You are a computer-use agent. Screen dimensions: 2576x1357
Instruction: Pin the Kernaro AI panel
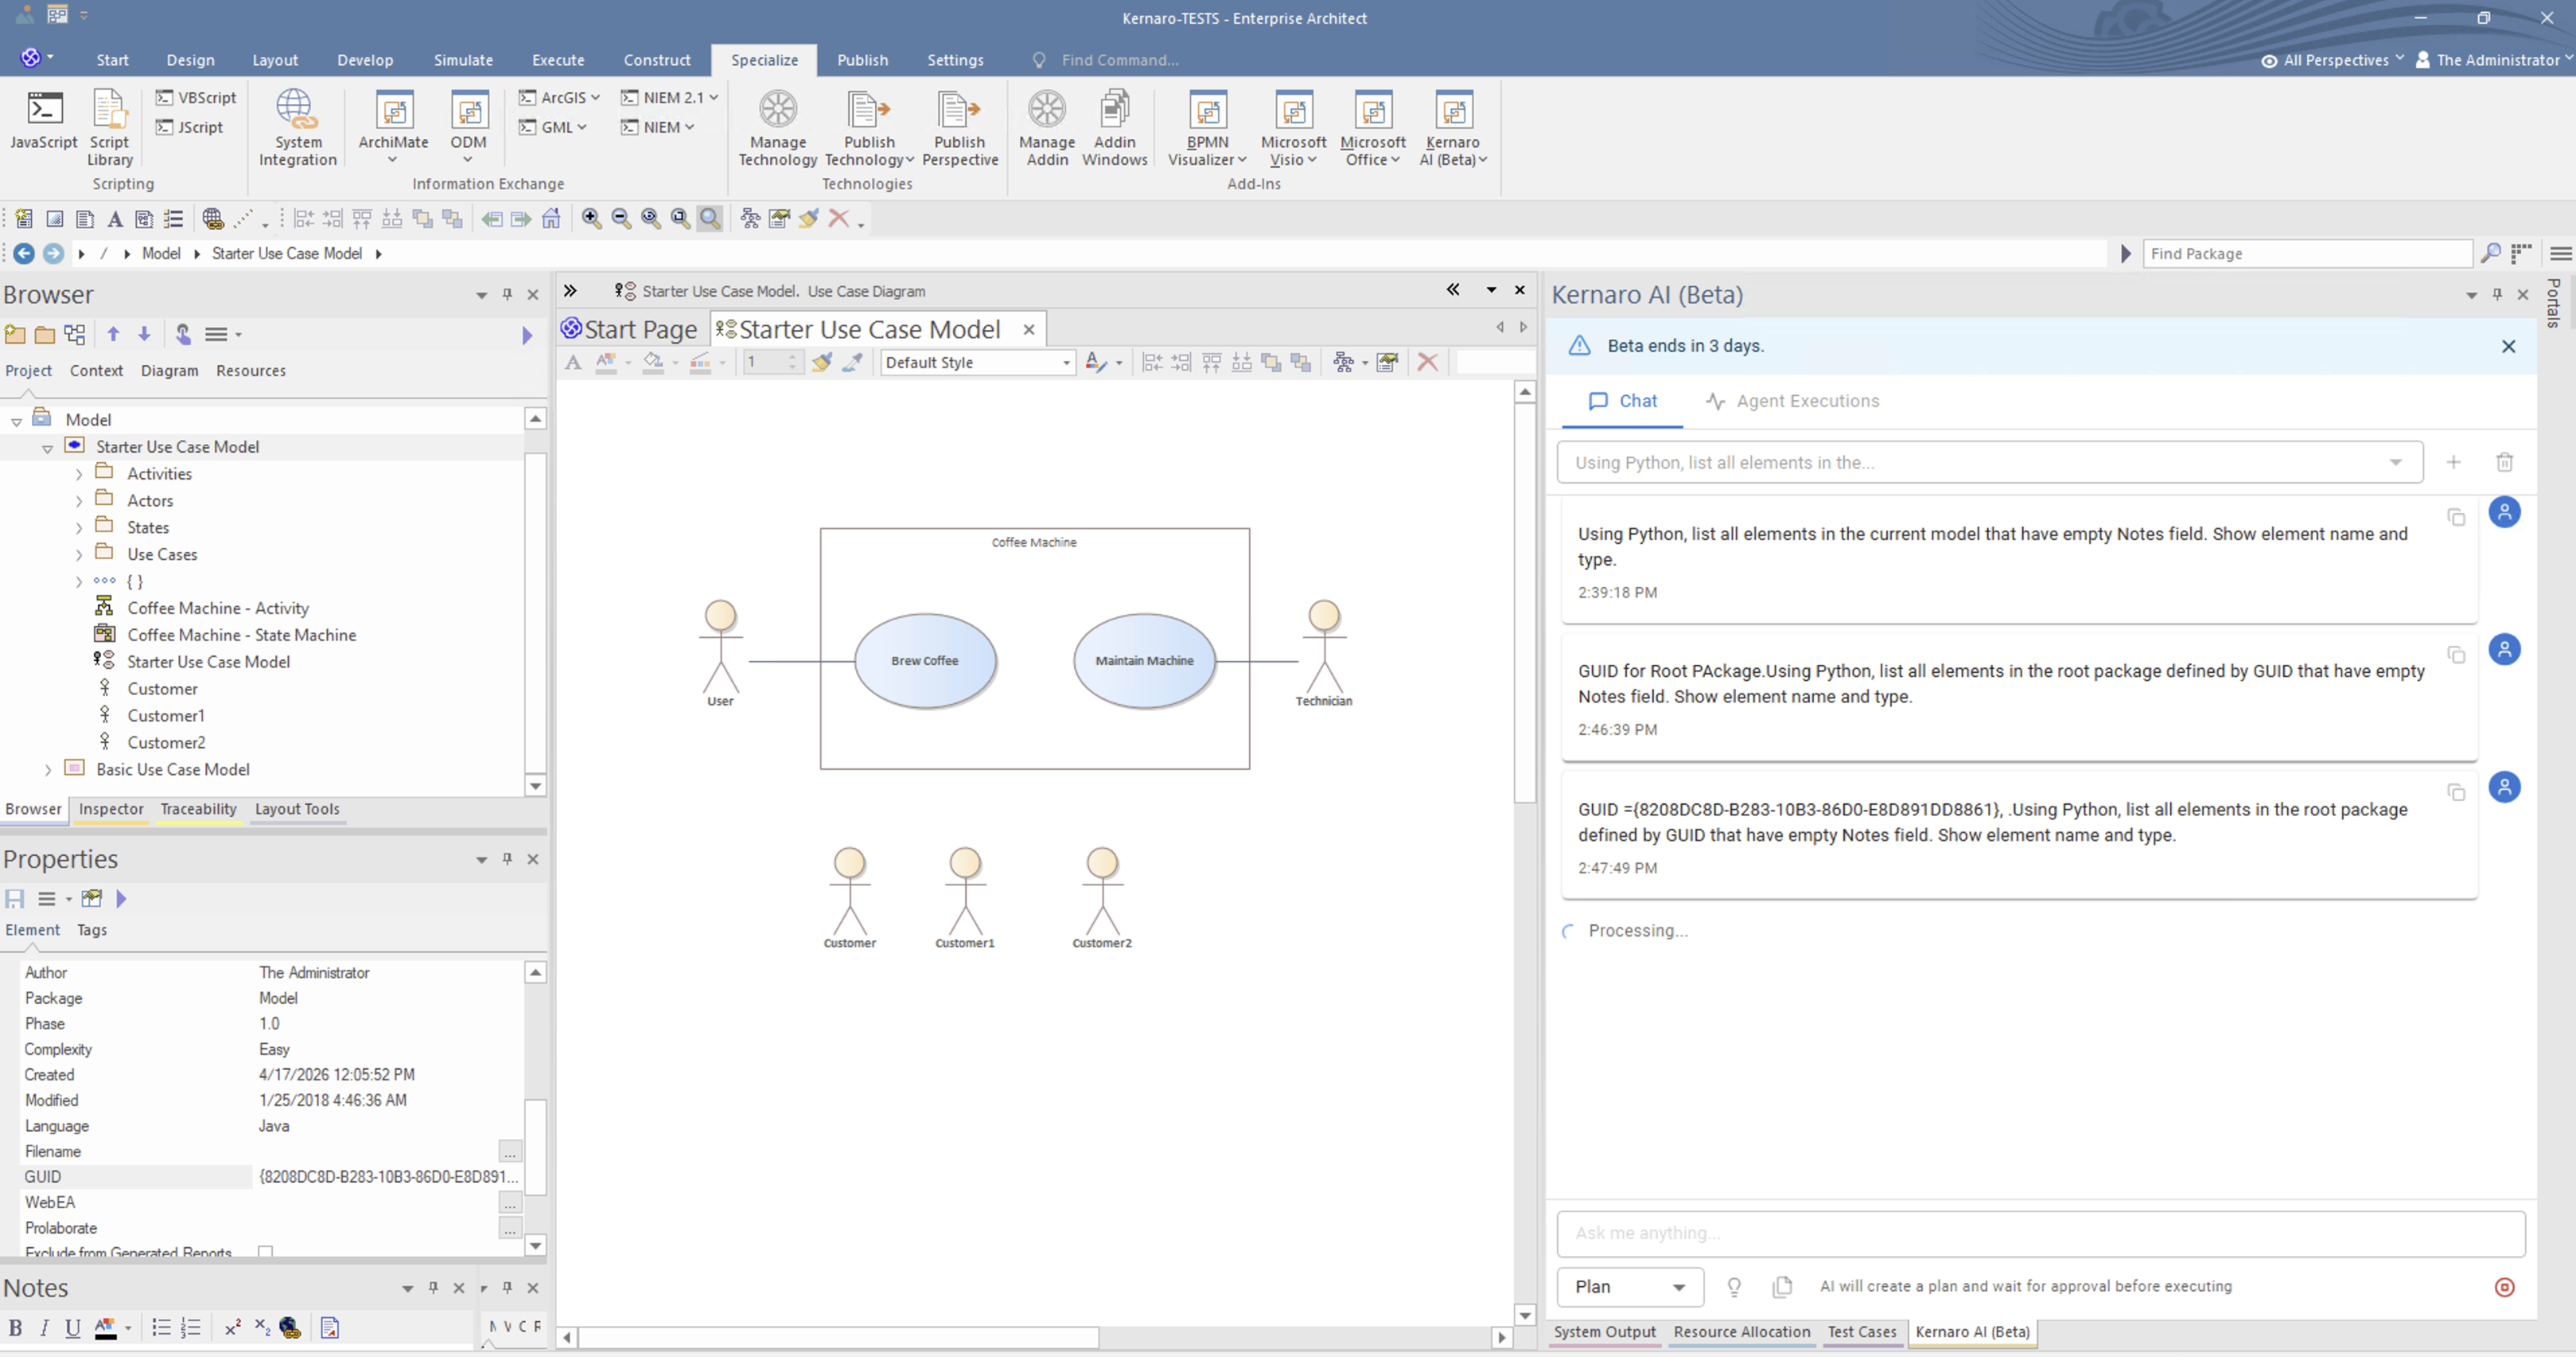2497,295
